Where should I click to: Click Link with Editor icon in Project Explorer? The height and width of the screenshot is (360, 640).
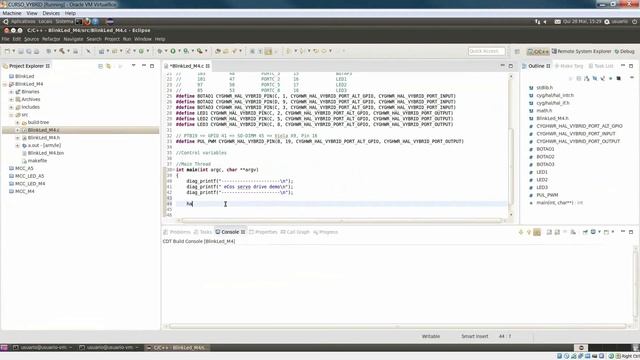pyautogui.click(x=109, y=66)
